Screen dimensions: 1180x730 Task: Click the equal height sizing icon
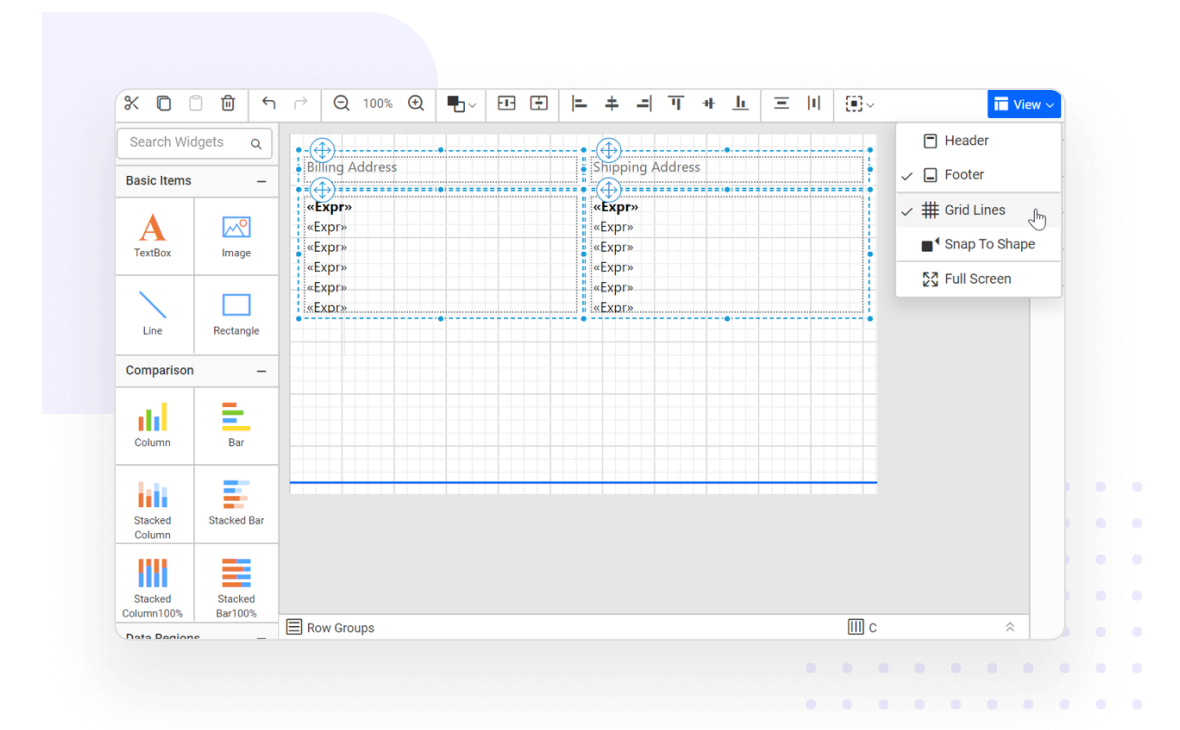(x=539, y=103)
